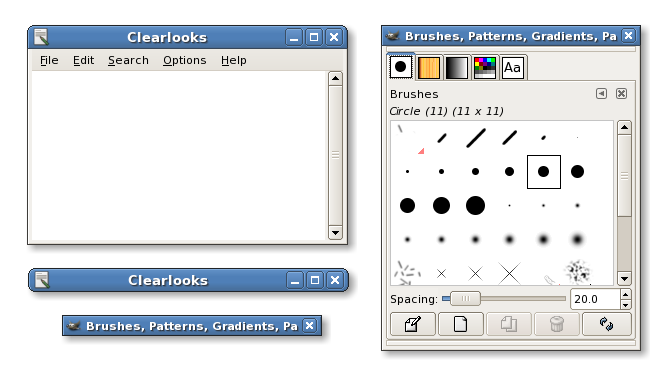Close the small standalone Brushes, Patterns titlebar
The image size is (672, 379).
(309, 326)
